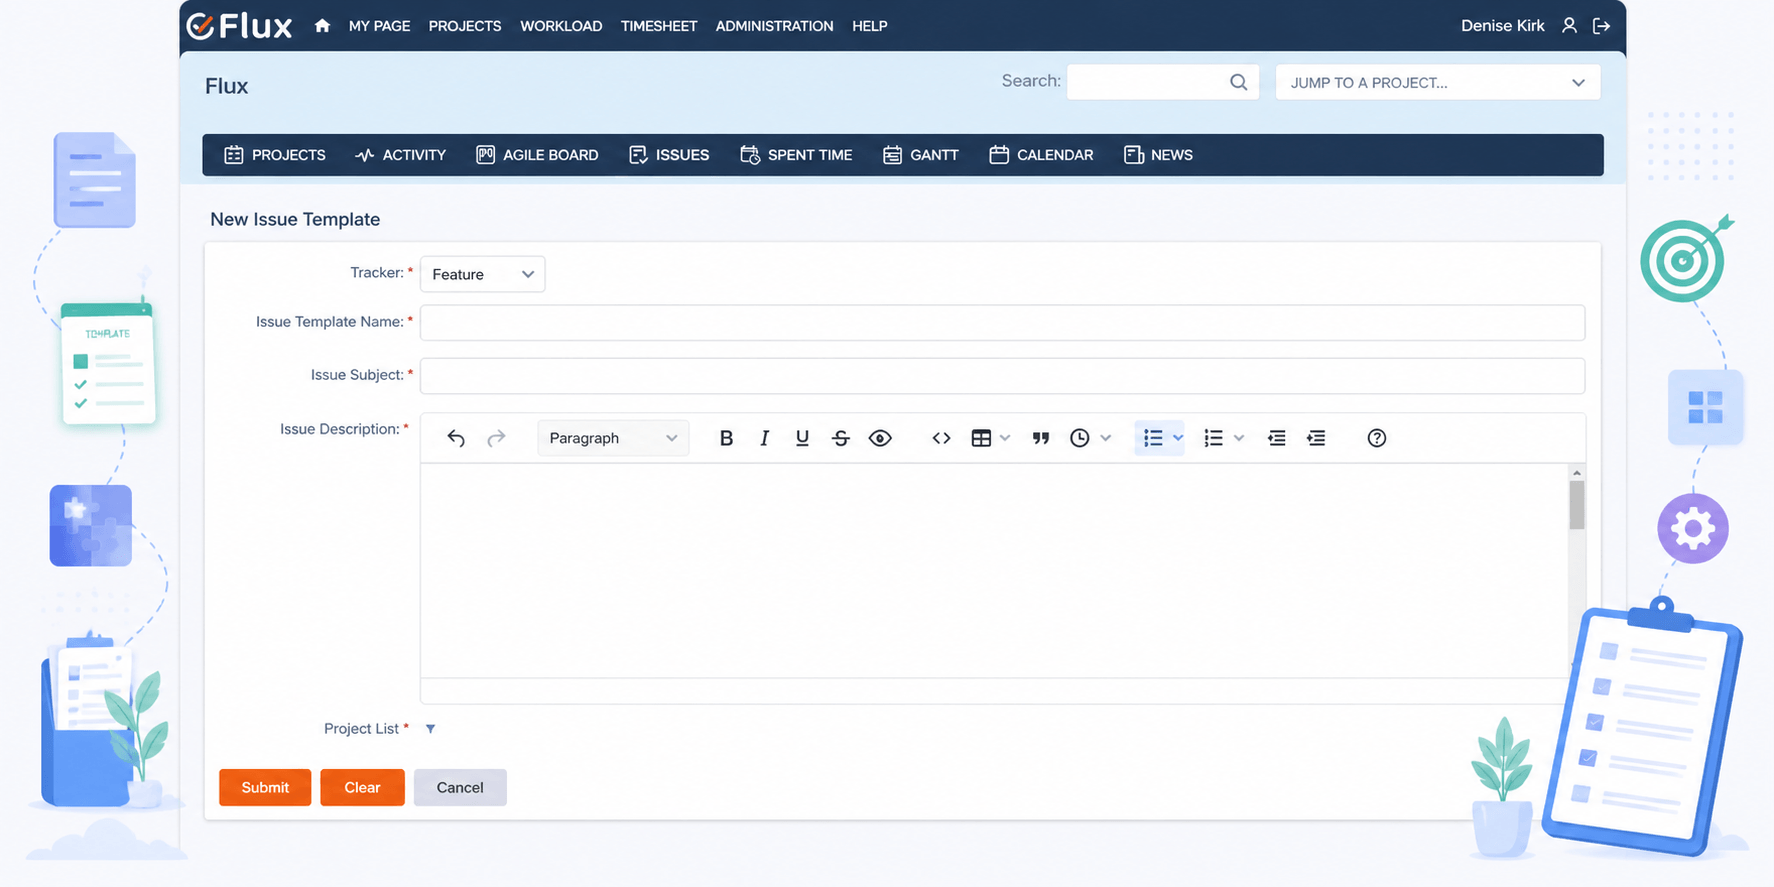Click the logout icon
This screenshot has height=887, width=1774.
(x=1601, y=26)
